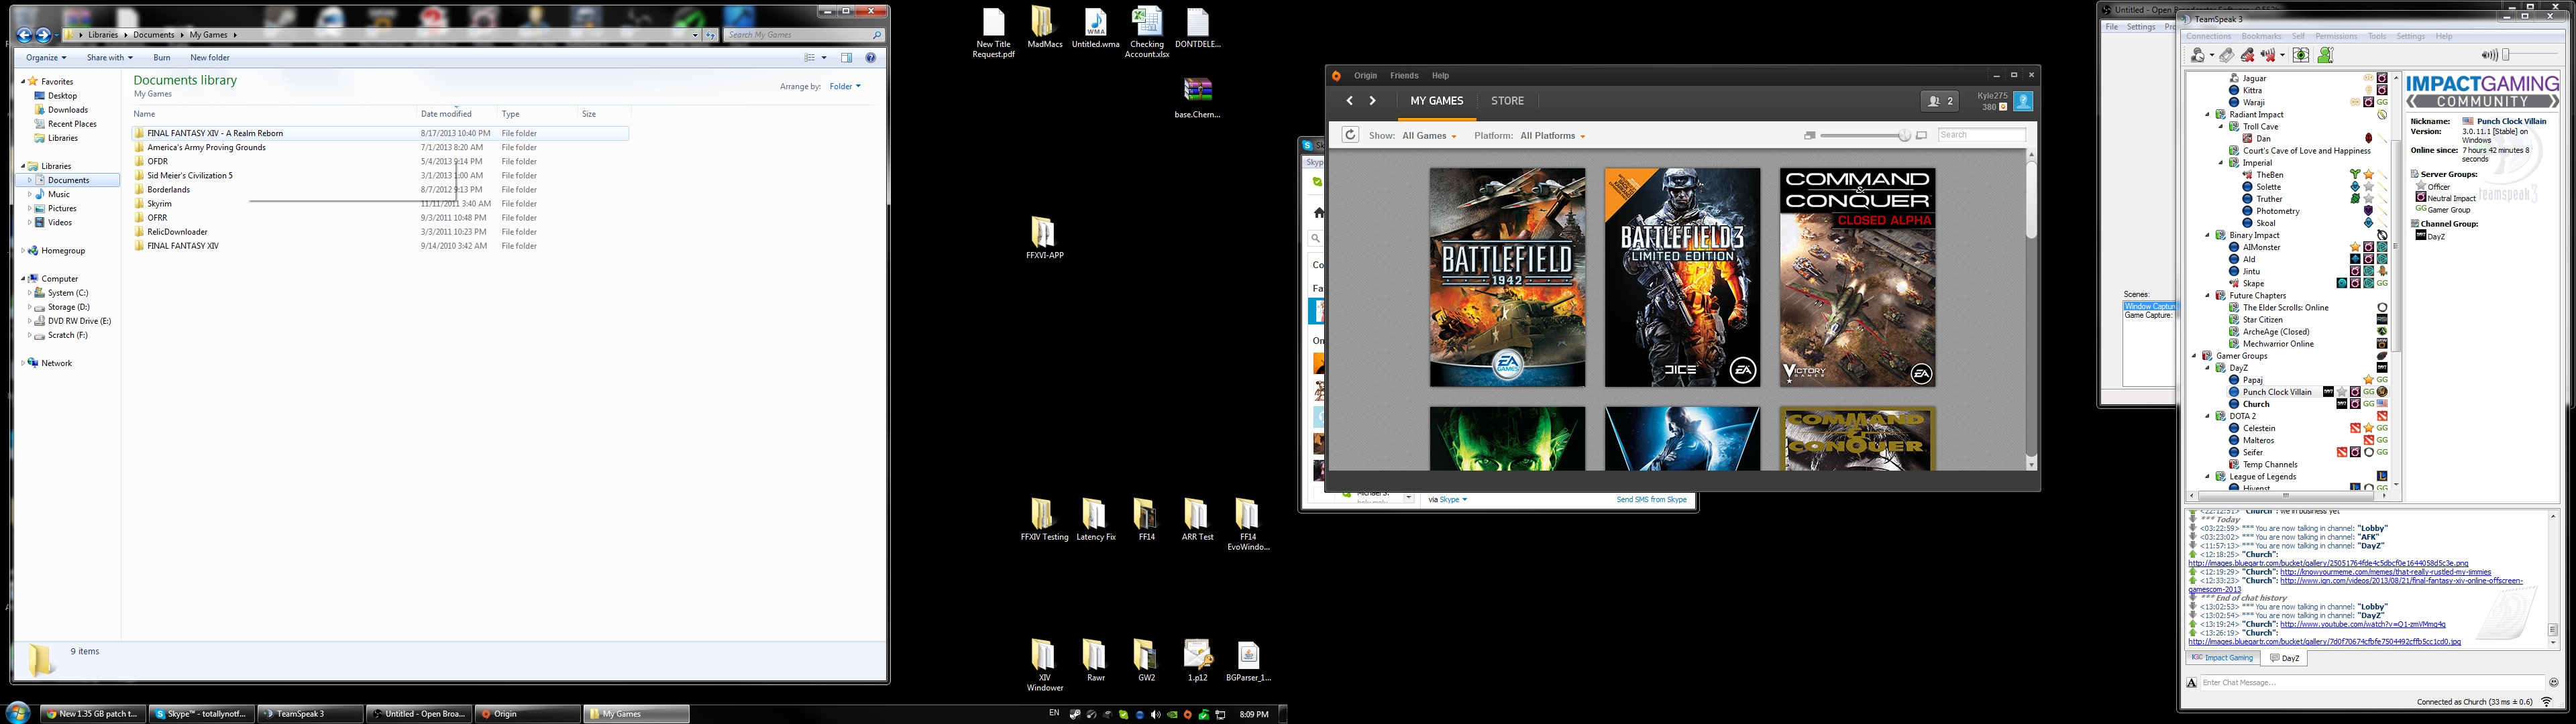The width and height of the screenshot is (2576, 724).
Task: Click the Explorer Back arrow button
Action: point(25,35)
